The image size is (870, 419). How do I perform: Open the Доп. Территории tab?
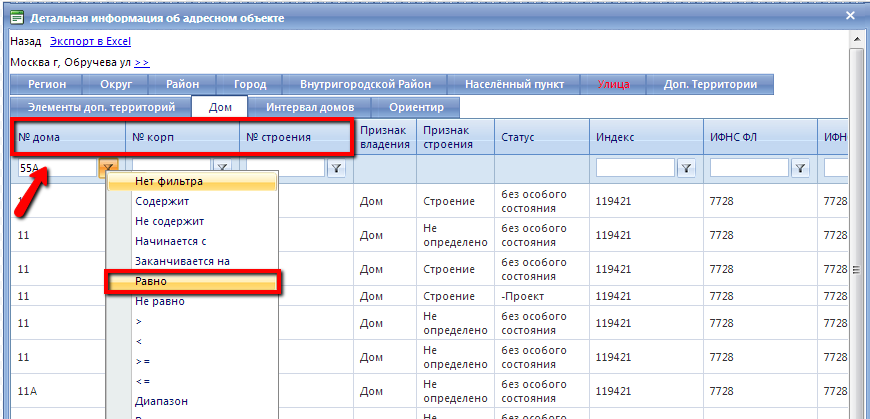pyautogui.click(x=710, y=84)
